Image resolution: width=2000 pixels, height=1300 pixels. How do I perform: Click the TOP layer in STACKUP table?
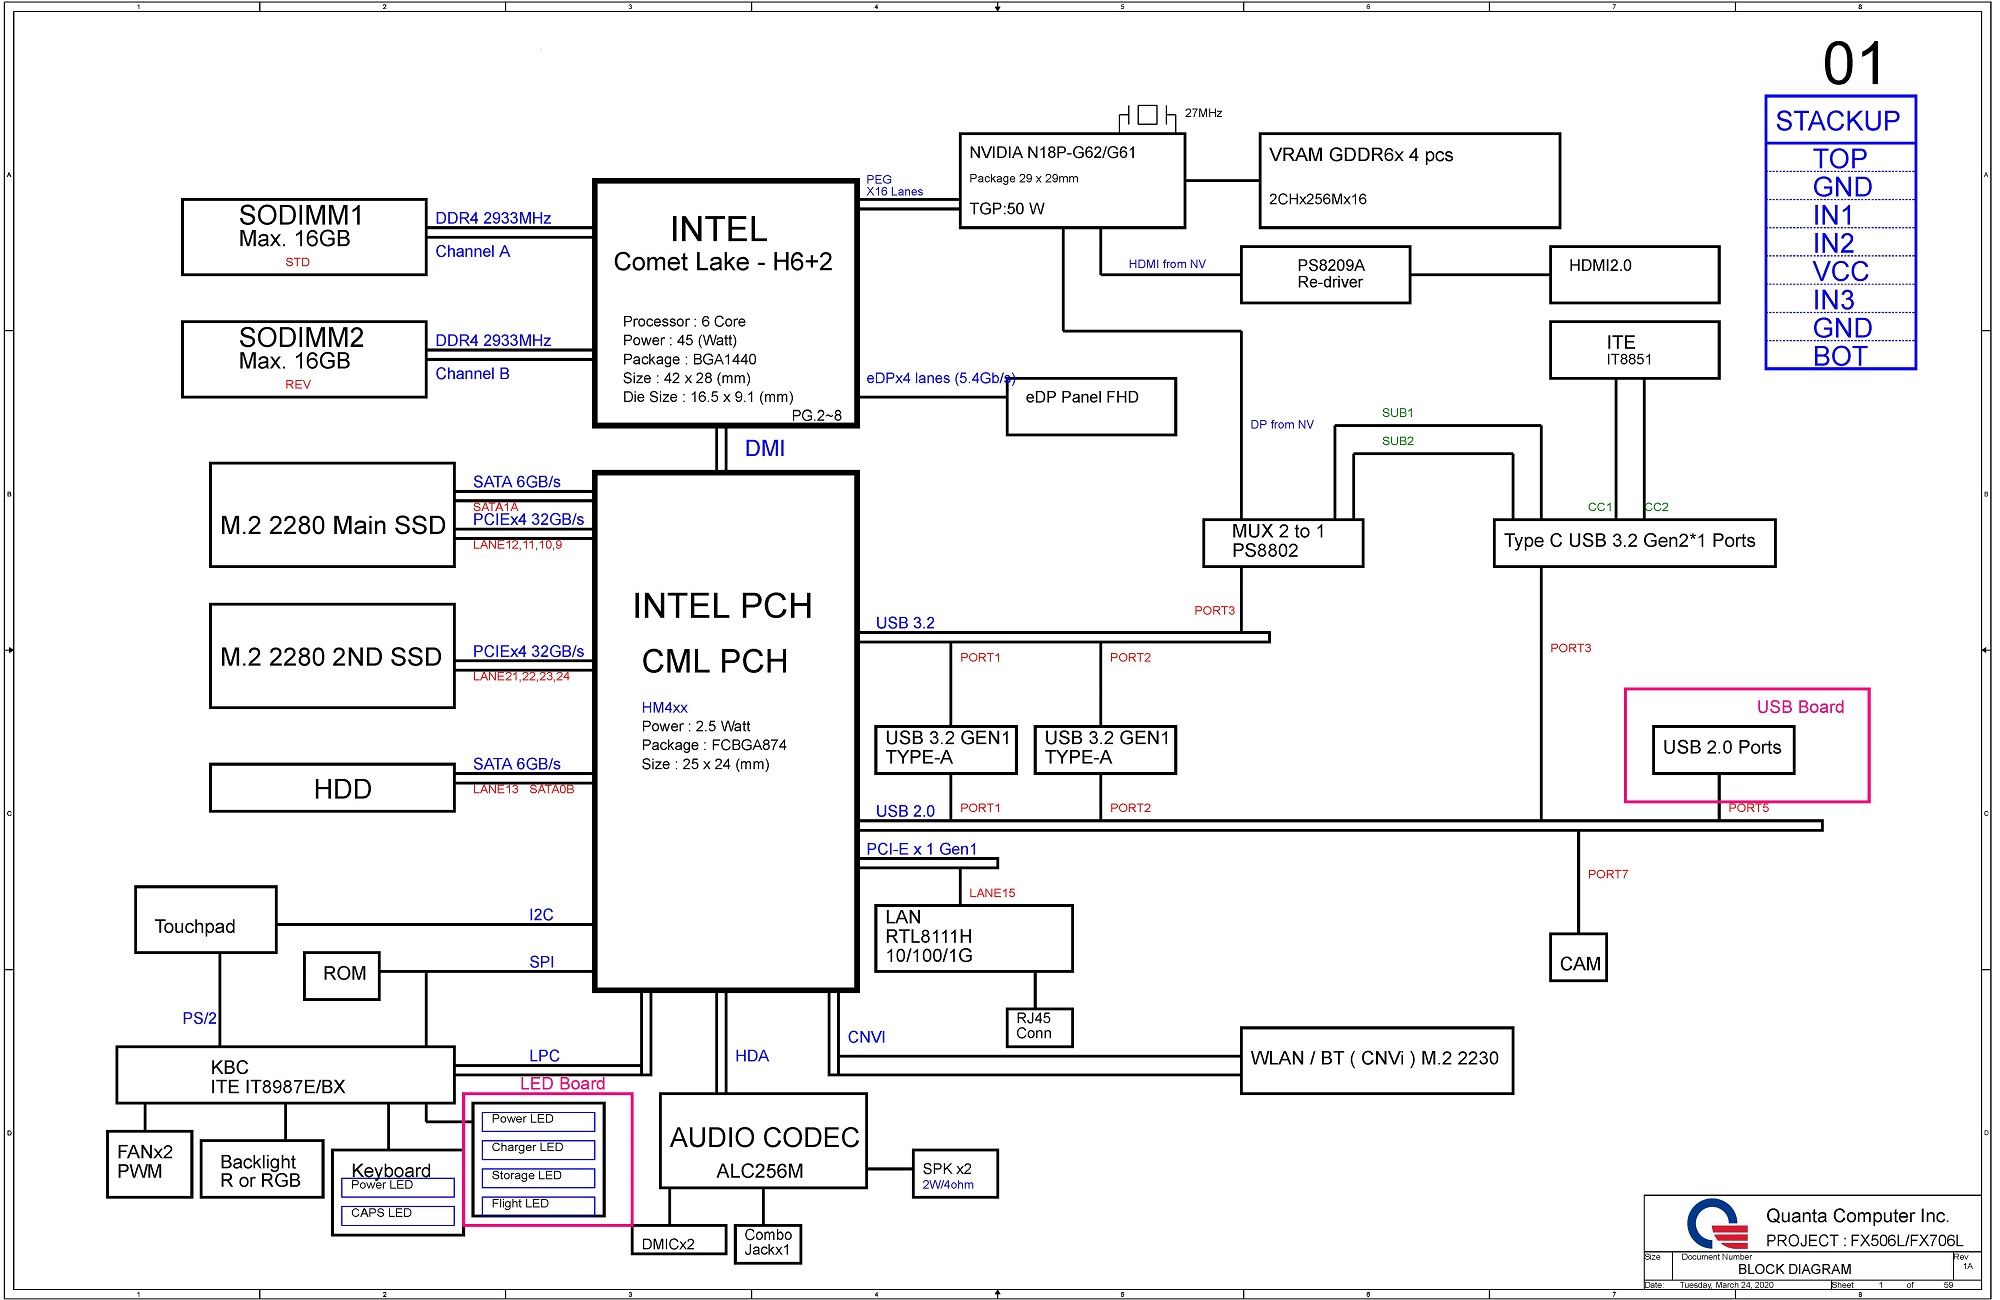(x=1840, y=158)
